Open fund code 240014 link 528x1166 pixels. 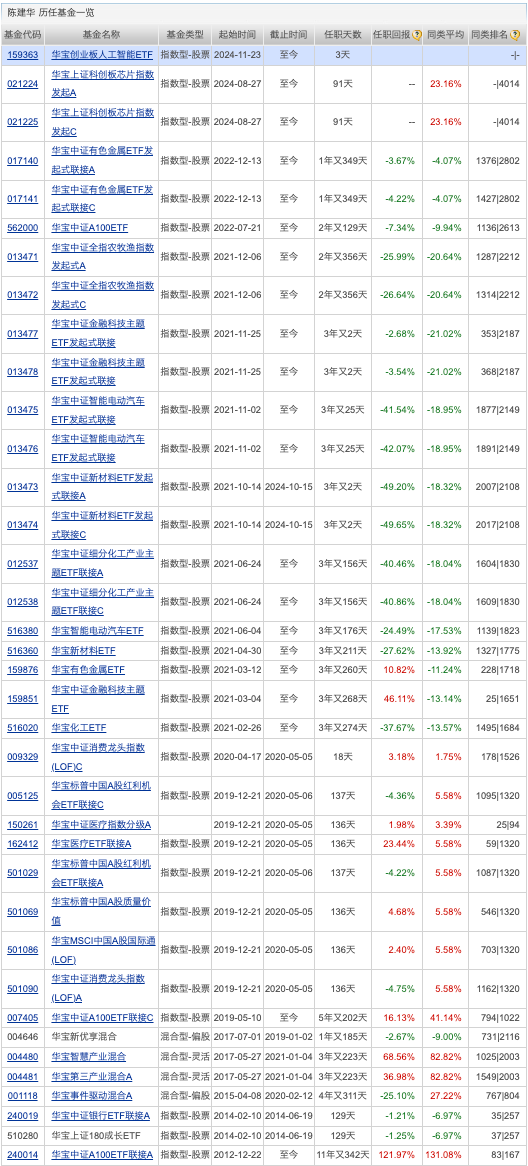point(24,1154)
